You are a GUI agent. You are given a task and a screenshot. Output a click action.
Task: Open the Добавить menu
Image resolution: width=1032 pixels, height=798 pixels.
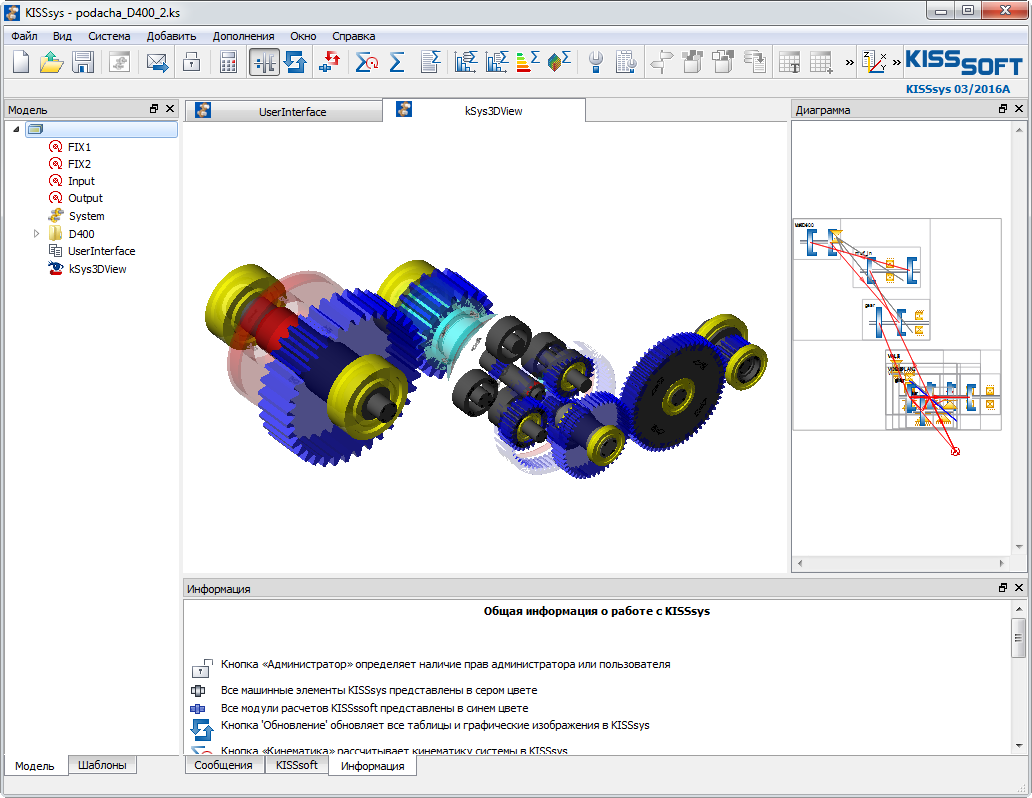[x=171, y=36]
